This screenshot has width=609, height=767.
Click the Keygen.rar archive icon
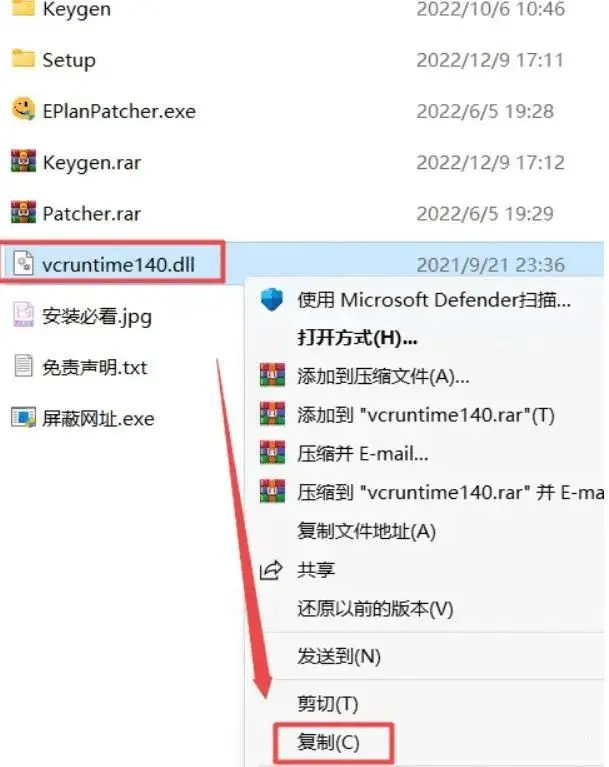pyautogui.click(x=23, y=161)
